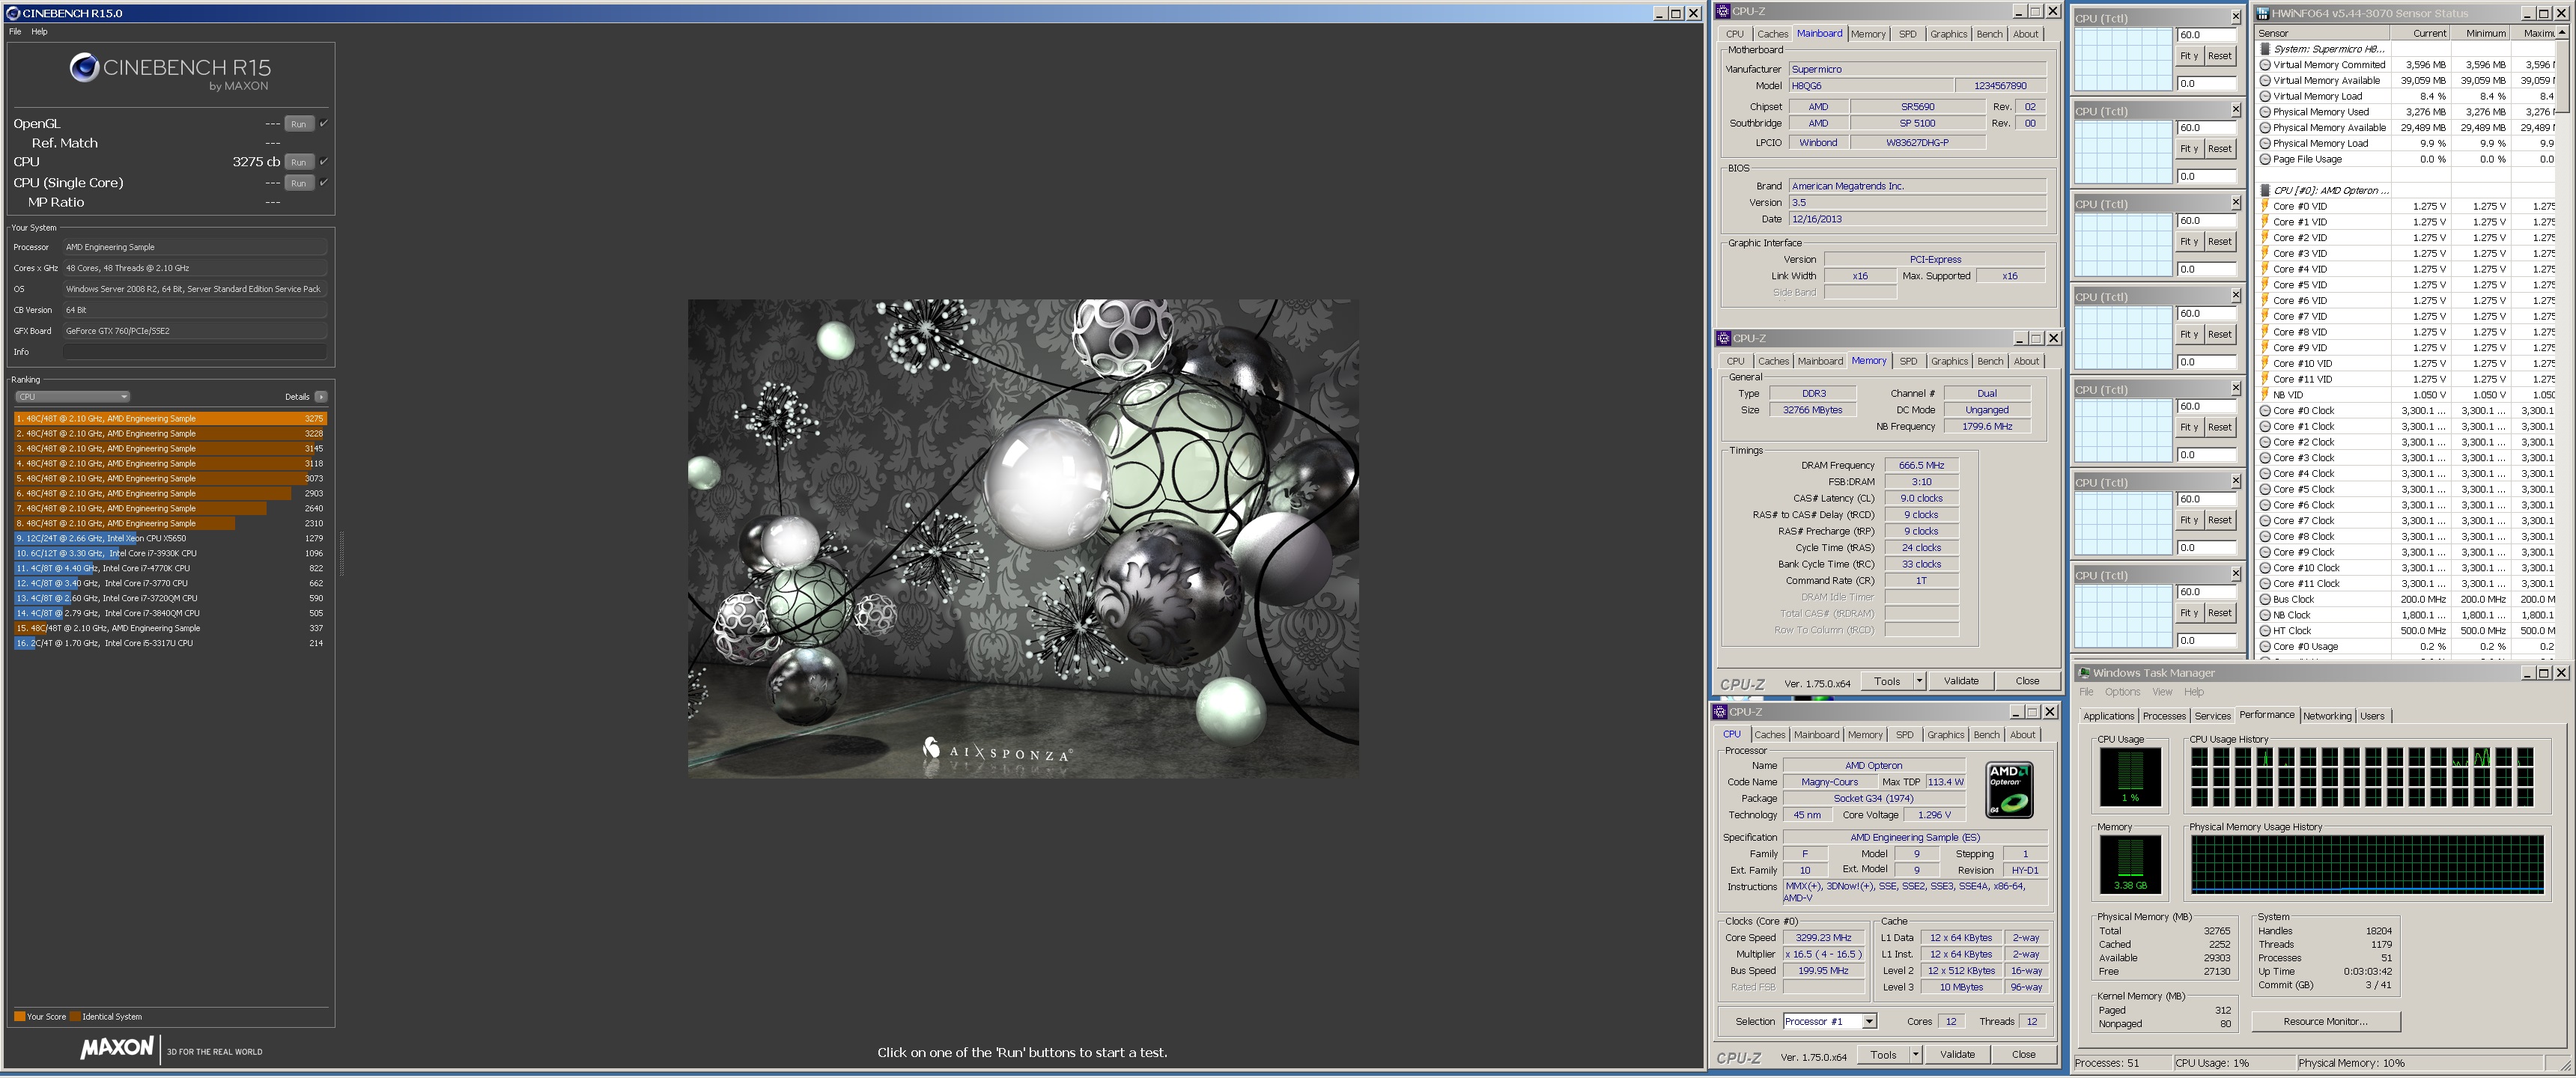This screenshot has height=1078, width=2576.
Task: Click the Cinebench R15 logo sphere
Action: pyautogui.click(x=84, y=67)
